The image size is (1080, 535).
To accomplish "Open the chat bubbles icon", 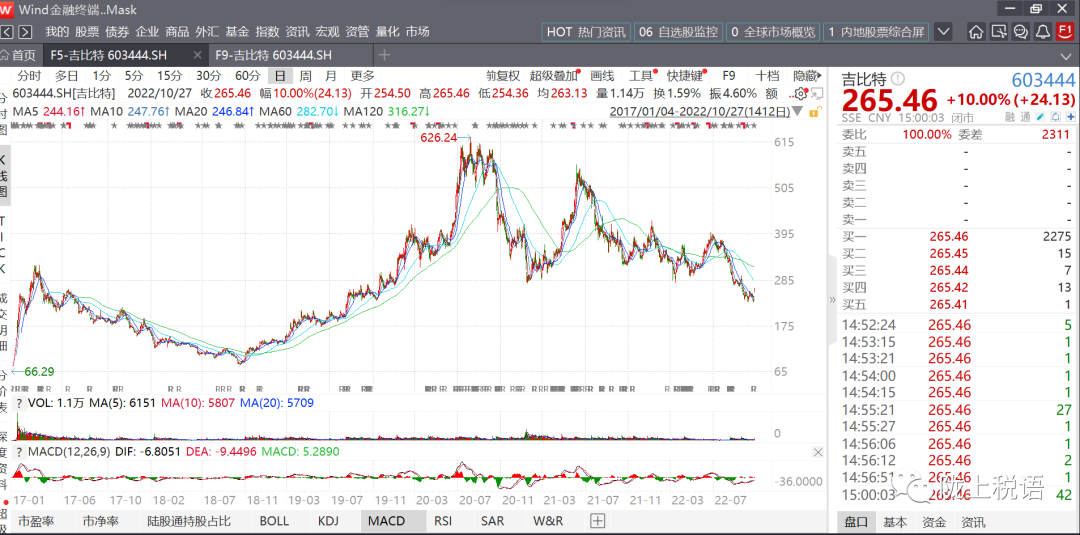I will click(x=1021, y=32).
